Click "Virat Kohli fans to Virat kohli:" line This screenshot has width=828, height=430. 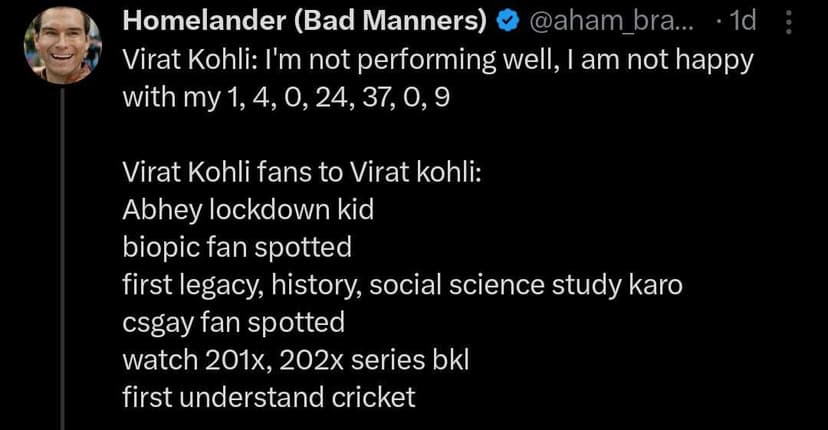pos(302,172)
